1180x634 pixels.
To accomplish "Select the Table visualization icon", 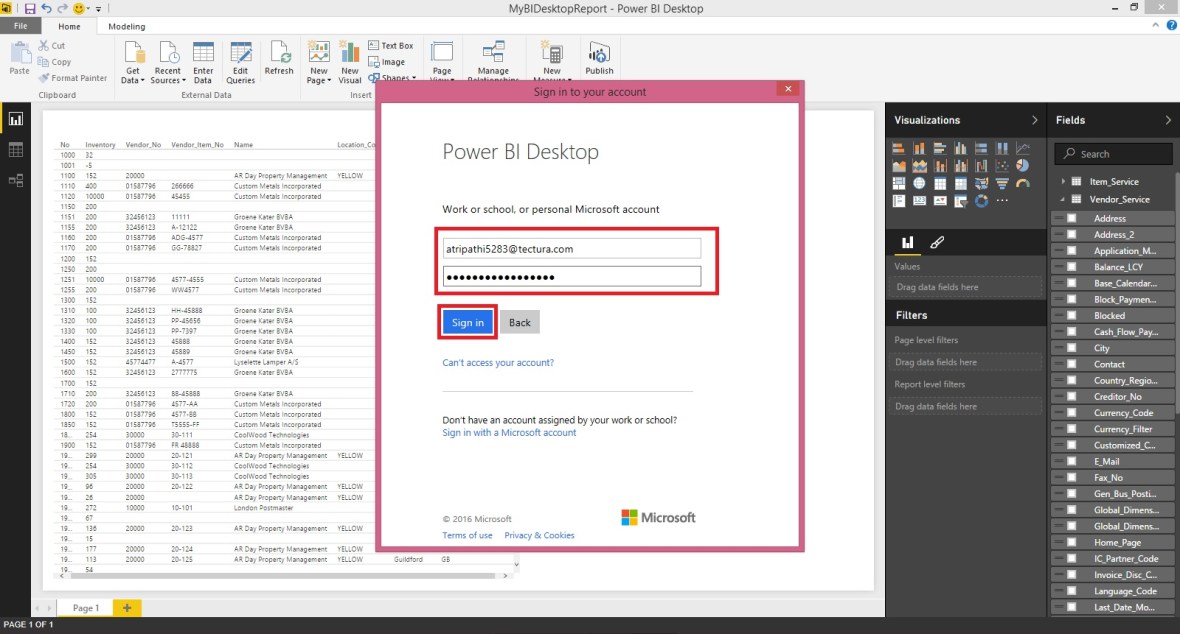I will (940, 183).
